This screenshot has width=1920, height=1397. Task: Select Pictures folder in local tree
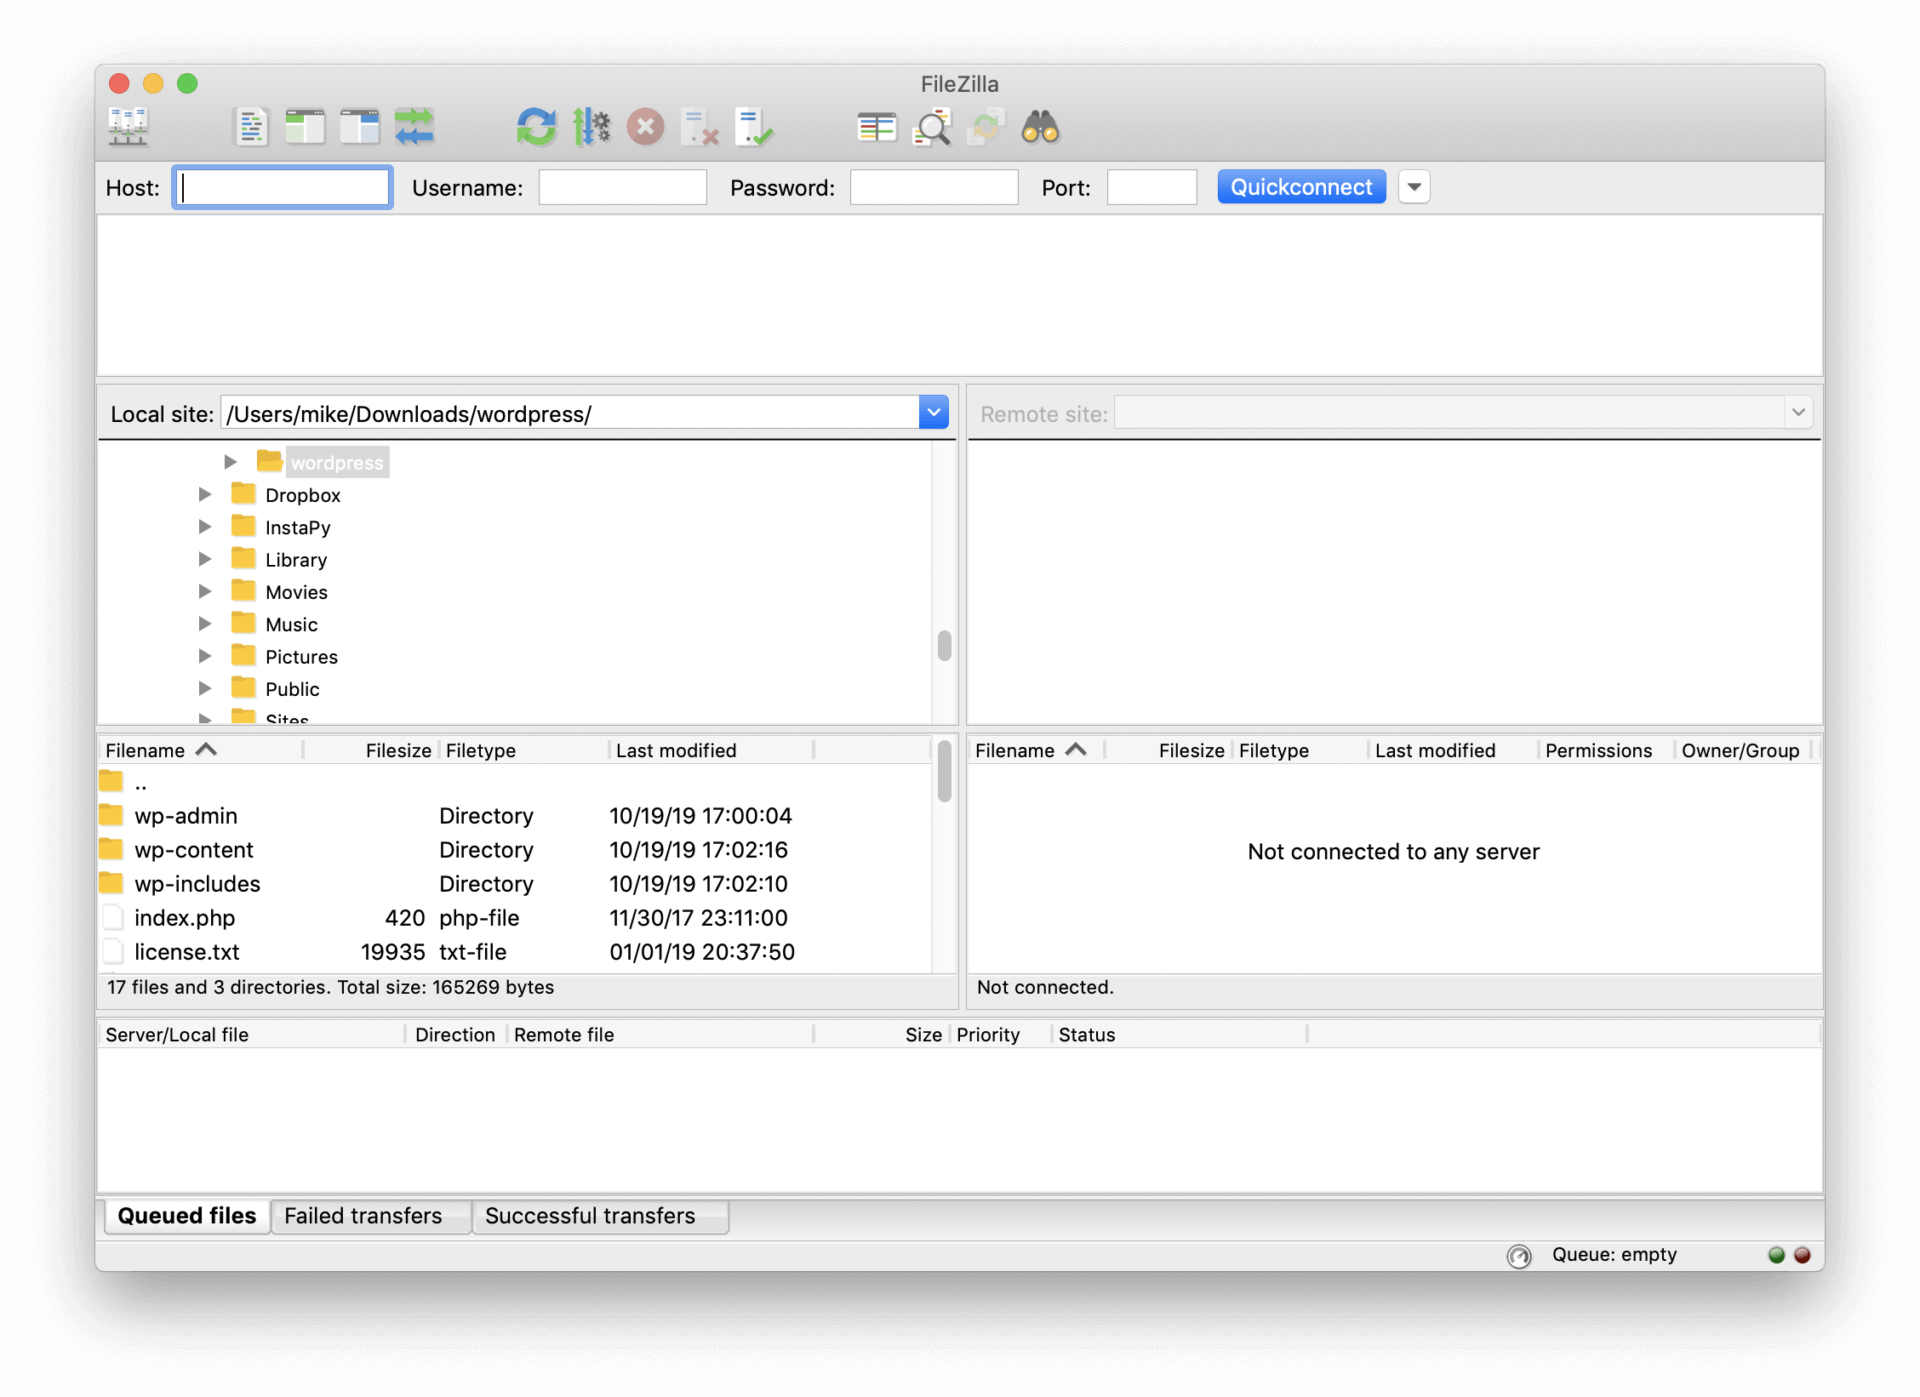point(301,657)
